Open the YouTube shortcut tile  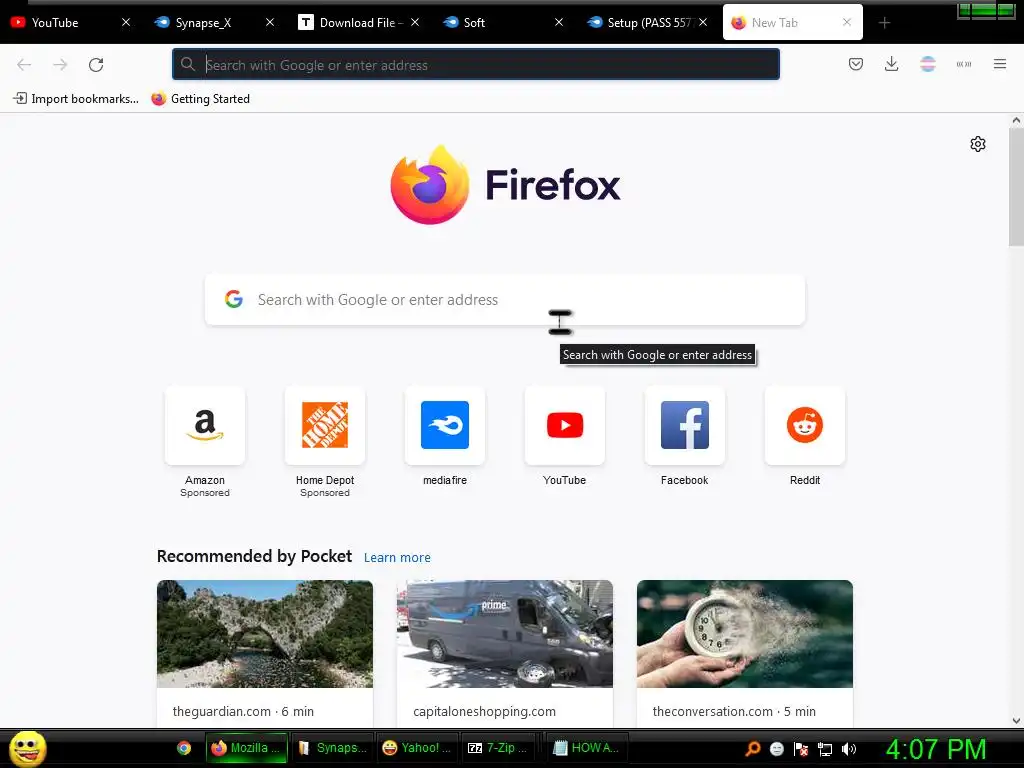565,425
